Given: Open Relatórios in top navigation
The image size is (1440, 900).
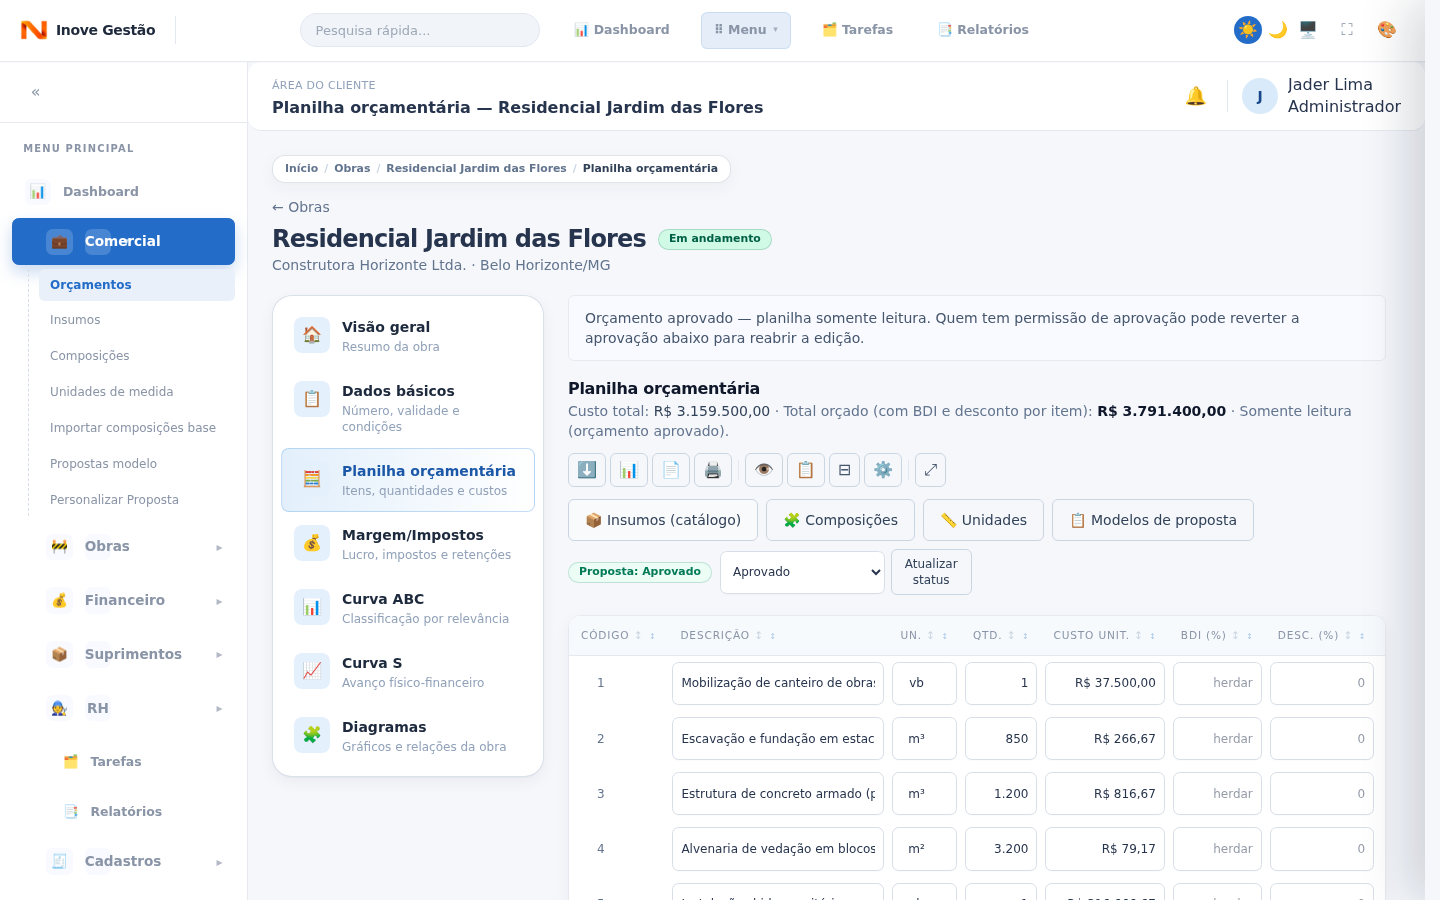Looking at the screenshot, I should click(x=983, y=30).
